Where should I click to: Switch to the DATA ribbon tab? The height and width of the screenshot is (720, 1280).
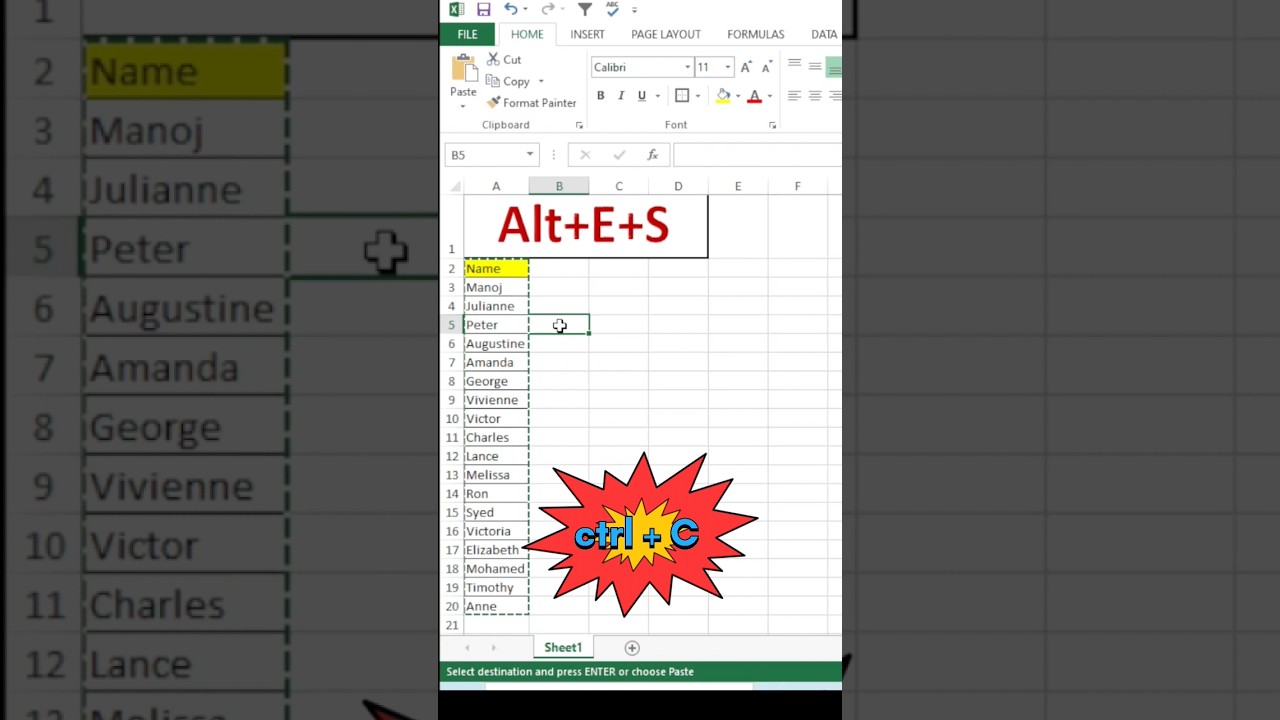click(x=824, y=34)
